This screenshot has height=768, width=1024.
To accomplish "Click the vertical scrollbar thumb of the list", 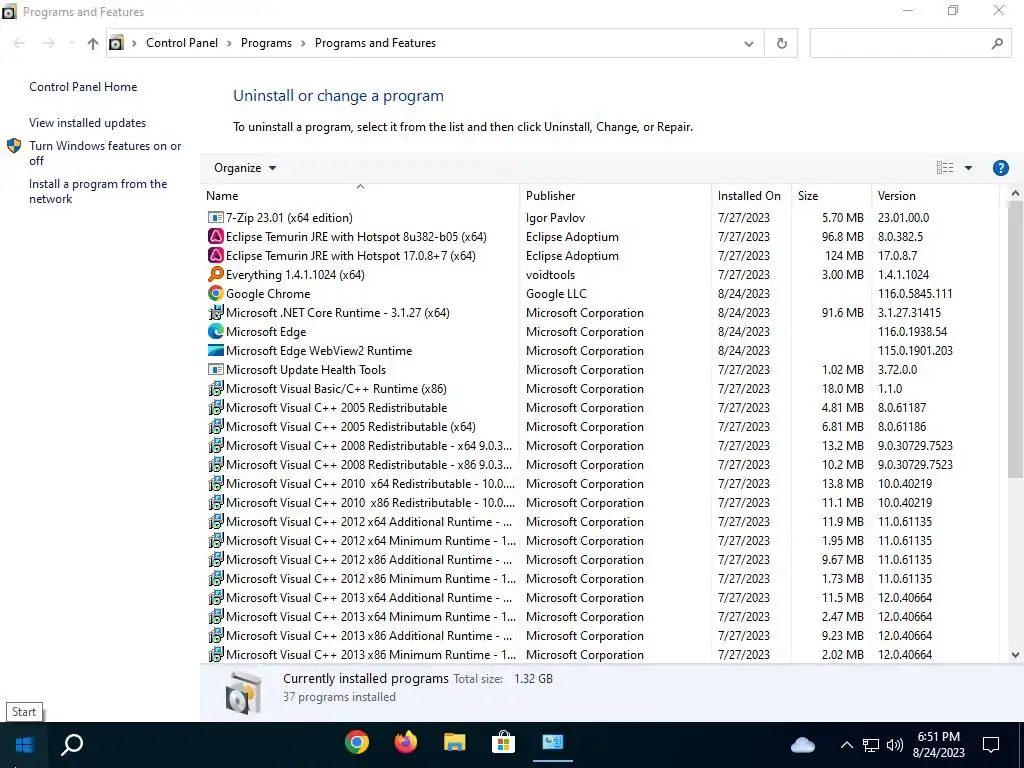I will [x=1015, y=340].
